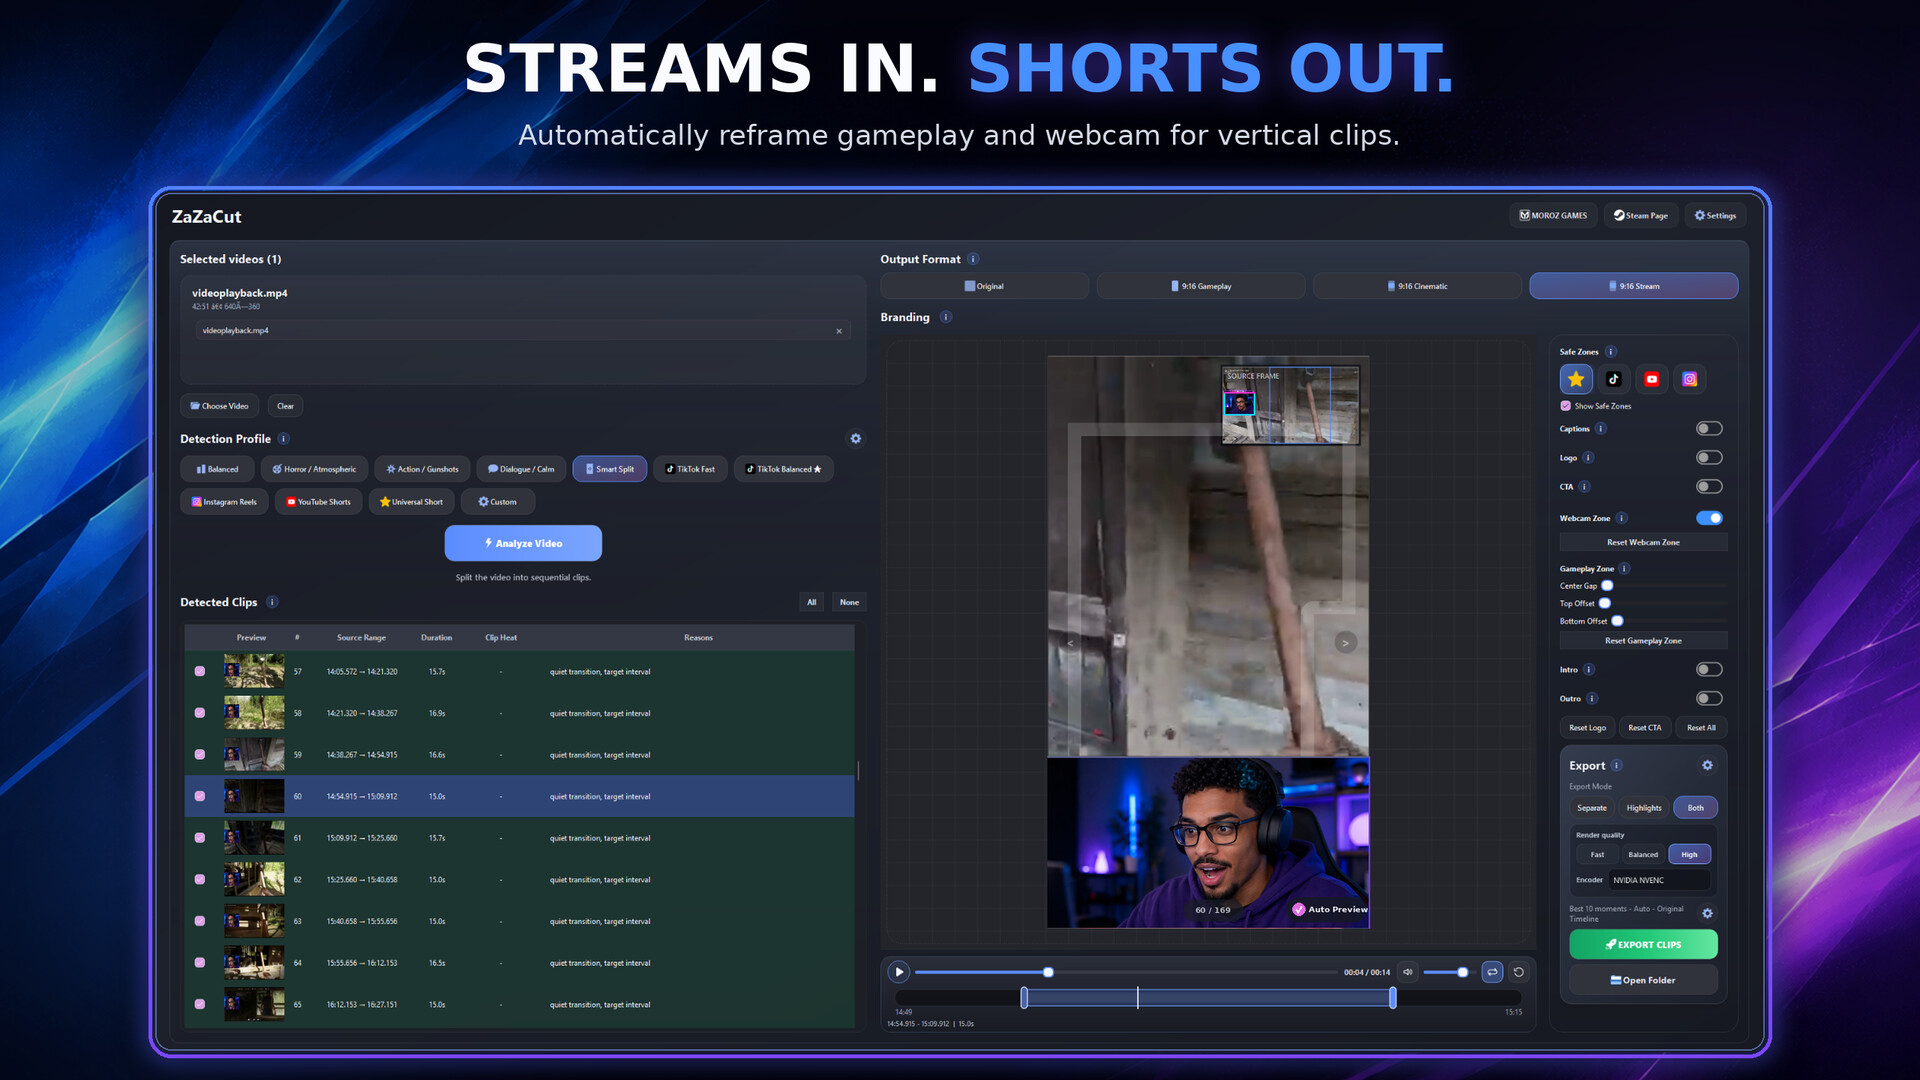Show info for Safe Zones
Screen dimensions: 1920x1080
(1611, 352)
